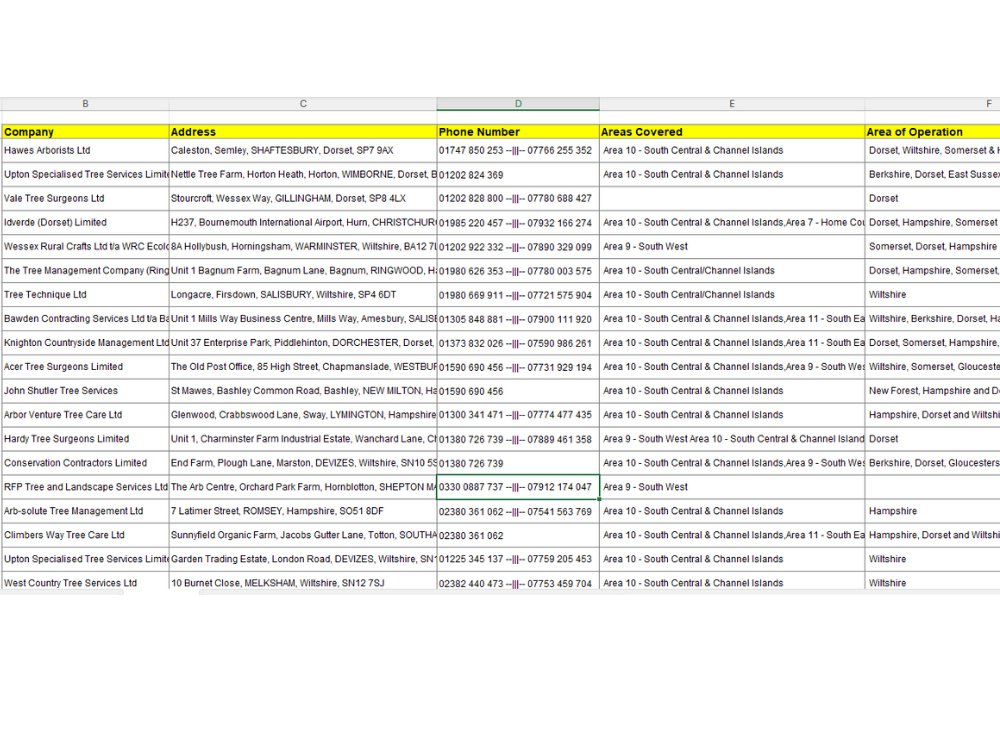Click phone cell '01305 848 881 --|||-- 07900 111 920'
Viewport: 1000px width, 750px height.
pyautogui.click(x=518, y=318)
